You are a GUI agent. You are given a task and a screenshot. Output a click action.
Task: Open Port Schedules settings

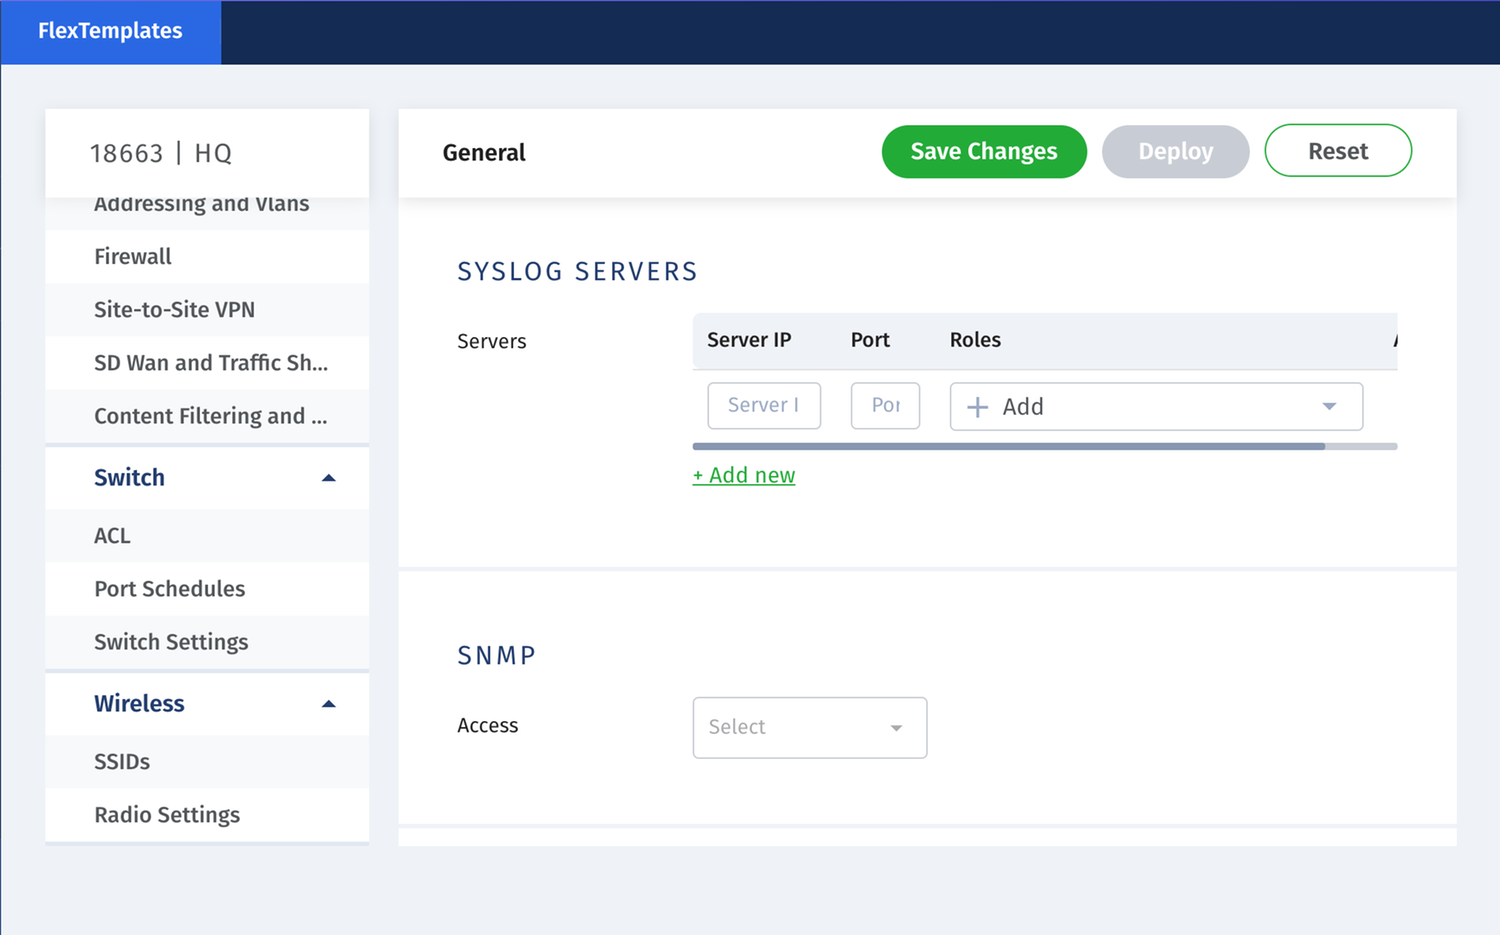tap(170, 589)
